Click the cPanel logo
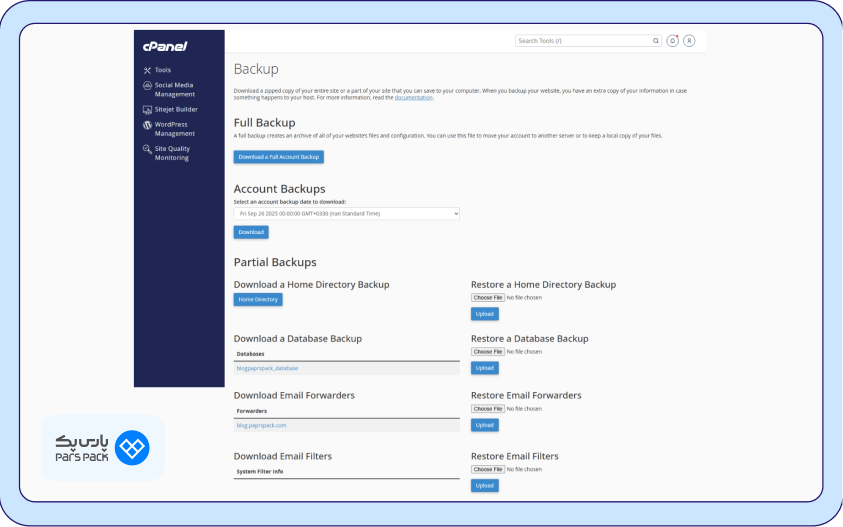 165,46
